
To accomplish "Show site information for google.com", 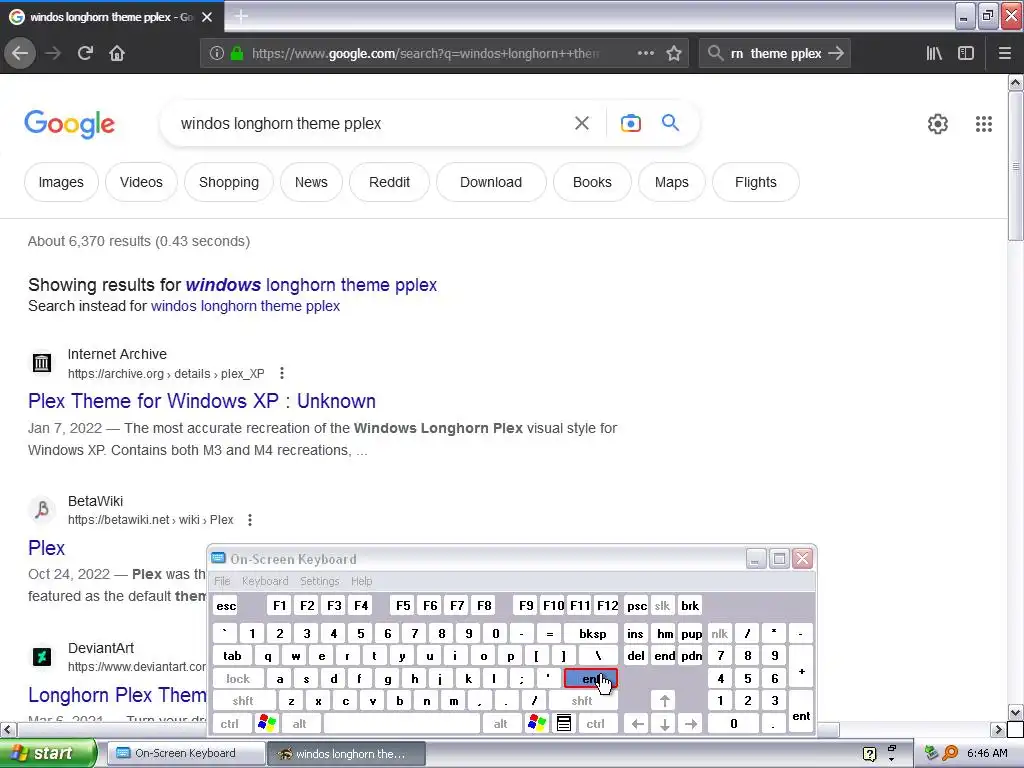I will (x=216, y=54).
